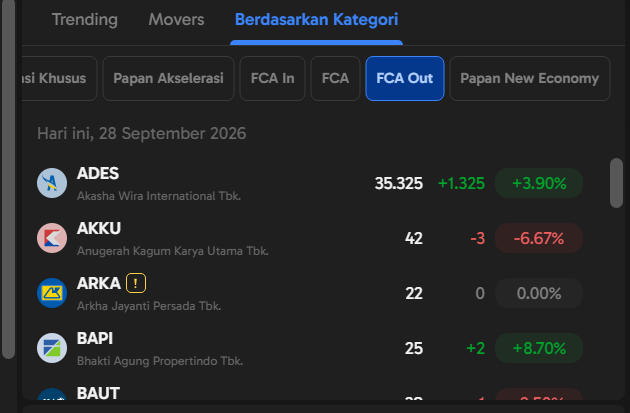Select the partially visible Khusus category chip
This screenshot has width=630, height=413.
coord(59,78)
